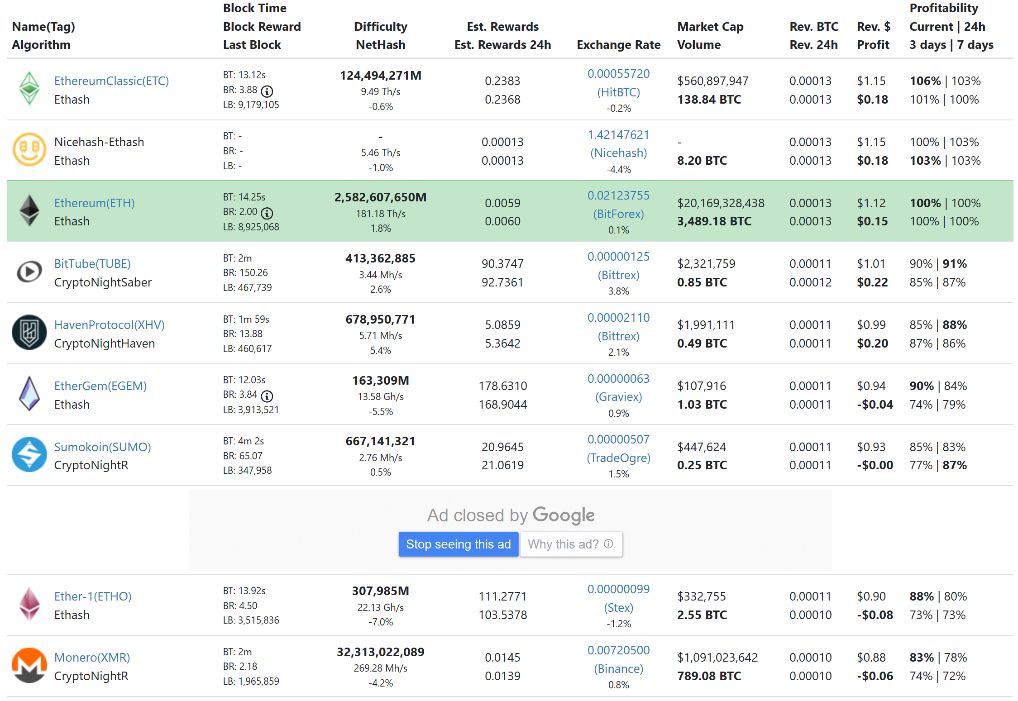Open the EthereumClassic(ETC) coin page
Image resolution: width=1018 pixels, height=701 pixels.
click(111, 80)
